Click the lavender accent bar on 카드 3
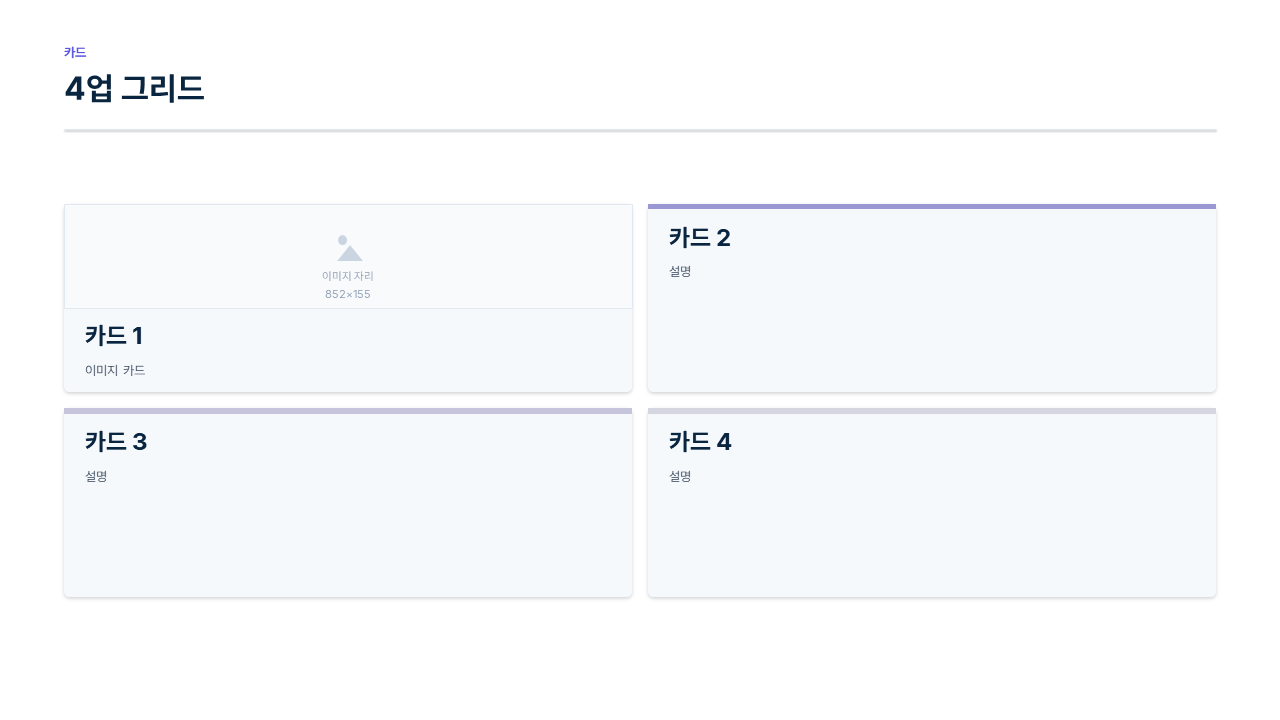The image size is (1280, 720). click(348, 411)
